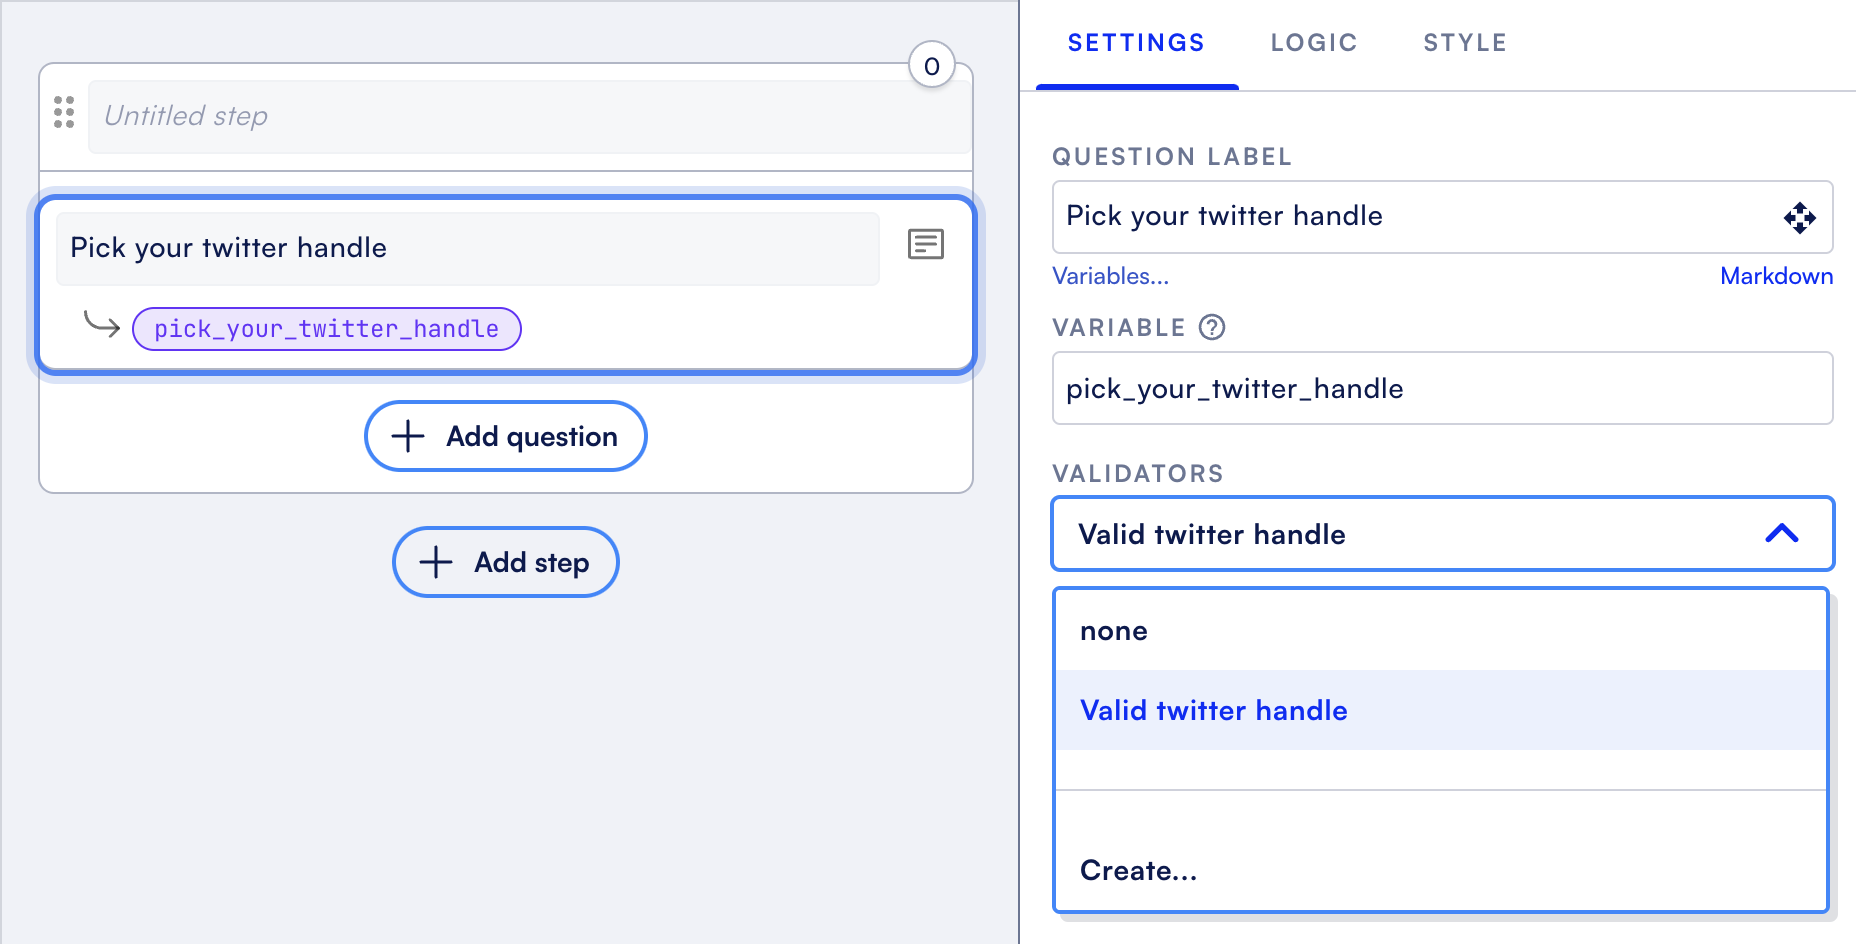Focus the Variable name input field

point(1442,388)
